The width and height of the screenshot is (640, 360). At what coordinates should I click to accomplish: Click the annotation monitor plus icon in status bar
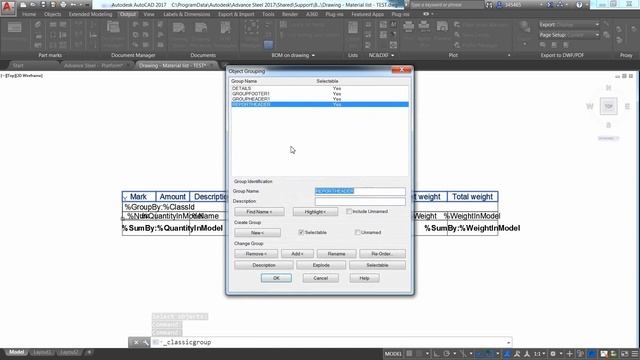(x=570, y=353)
